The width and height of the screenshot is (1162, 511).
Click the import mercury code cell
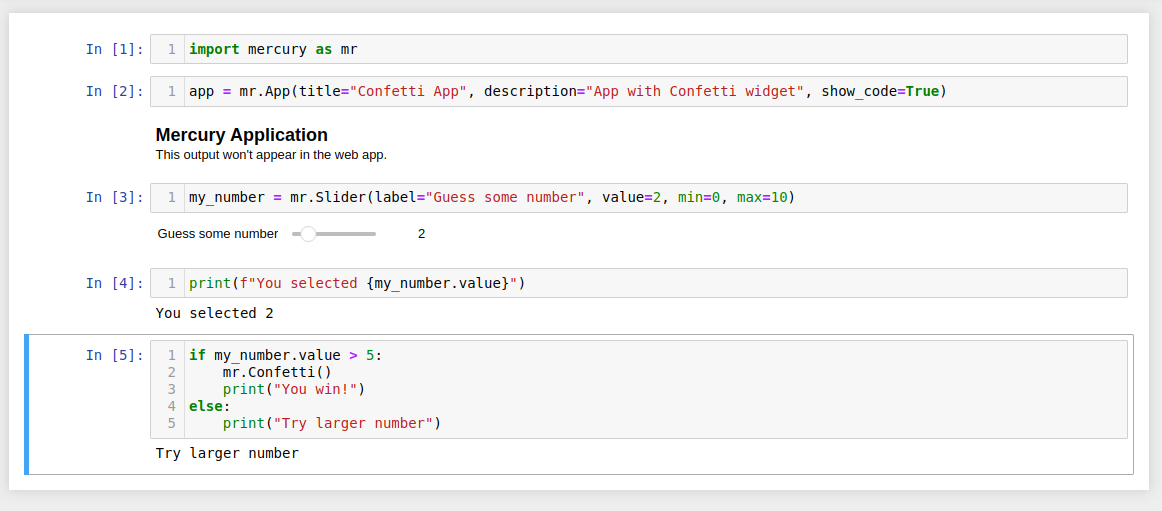[x=638, y=49]
